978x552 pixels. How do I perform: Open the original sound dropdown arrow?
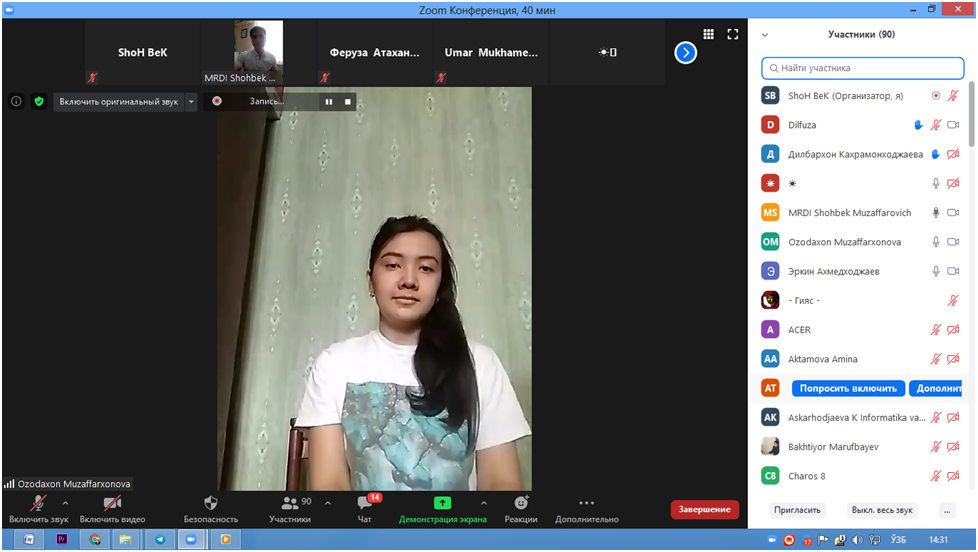coord(191,101)
